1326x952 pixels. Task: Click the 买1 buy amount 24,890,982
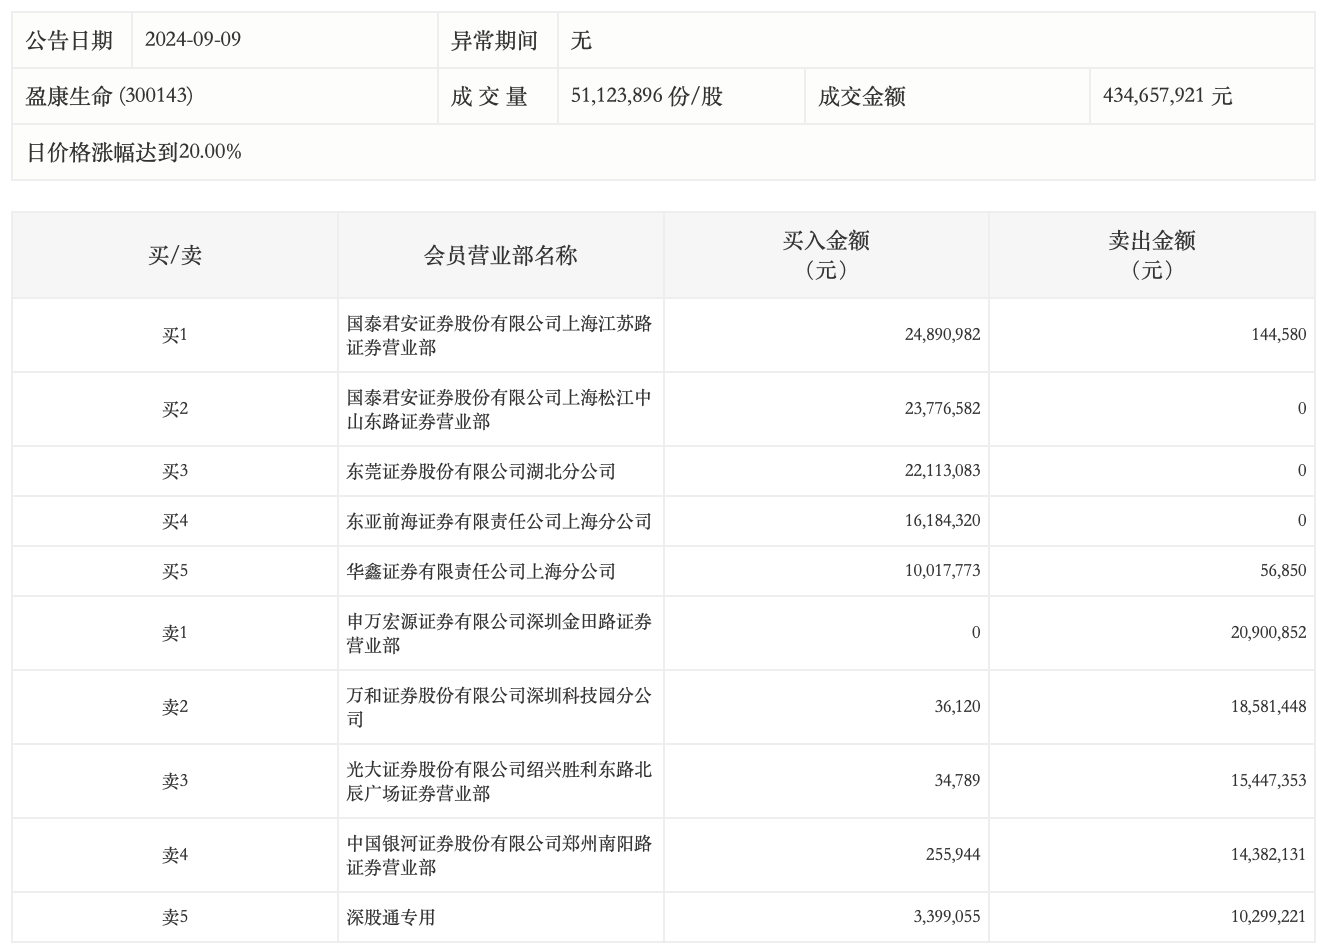[x=942, y=335]
